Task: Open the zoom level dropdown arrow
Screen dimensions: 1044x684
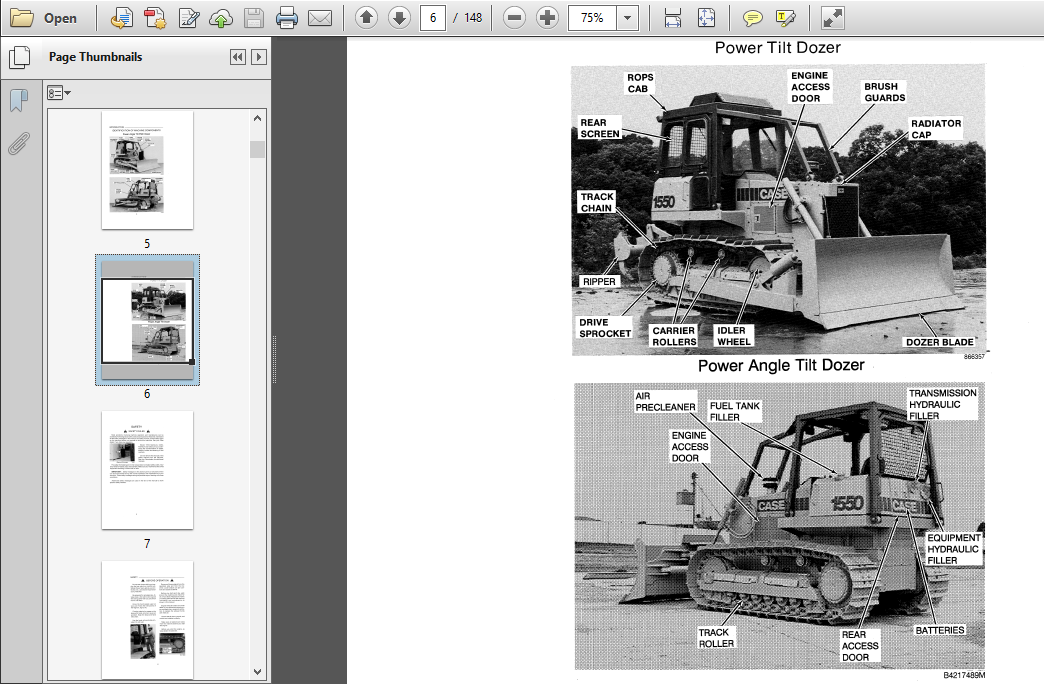Action: [627, 18]
